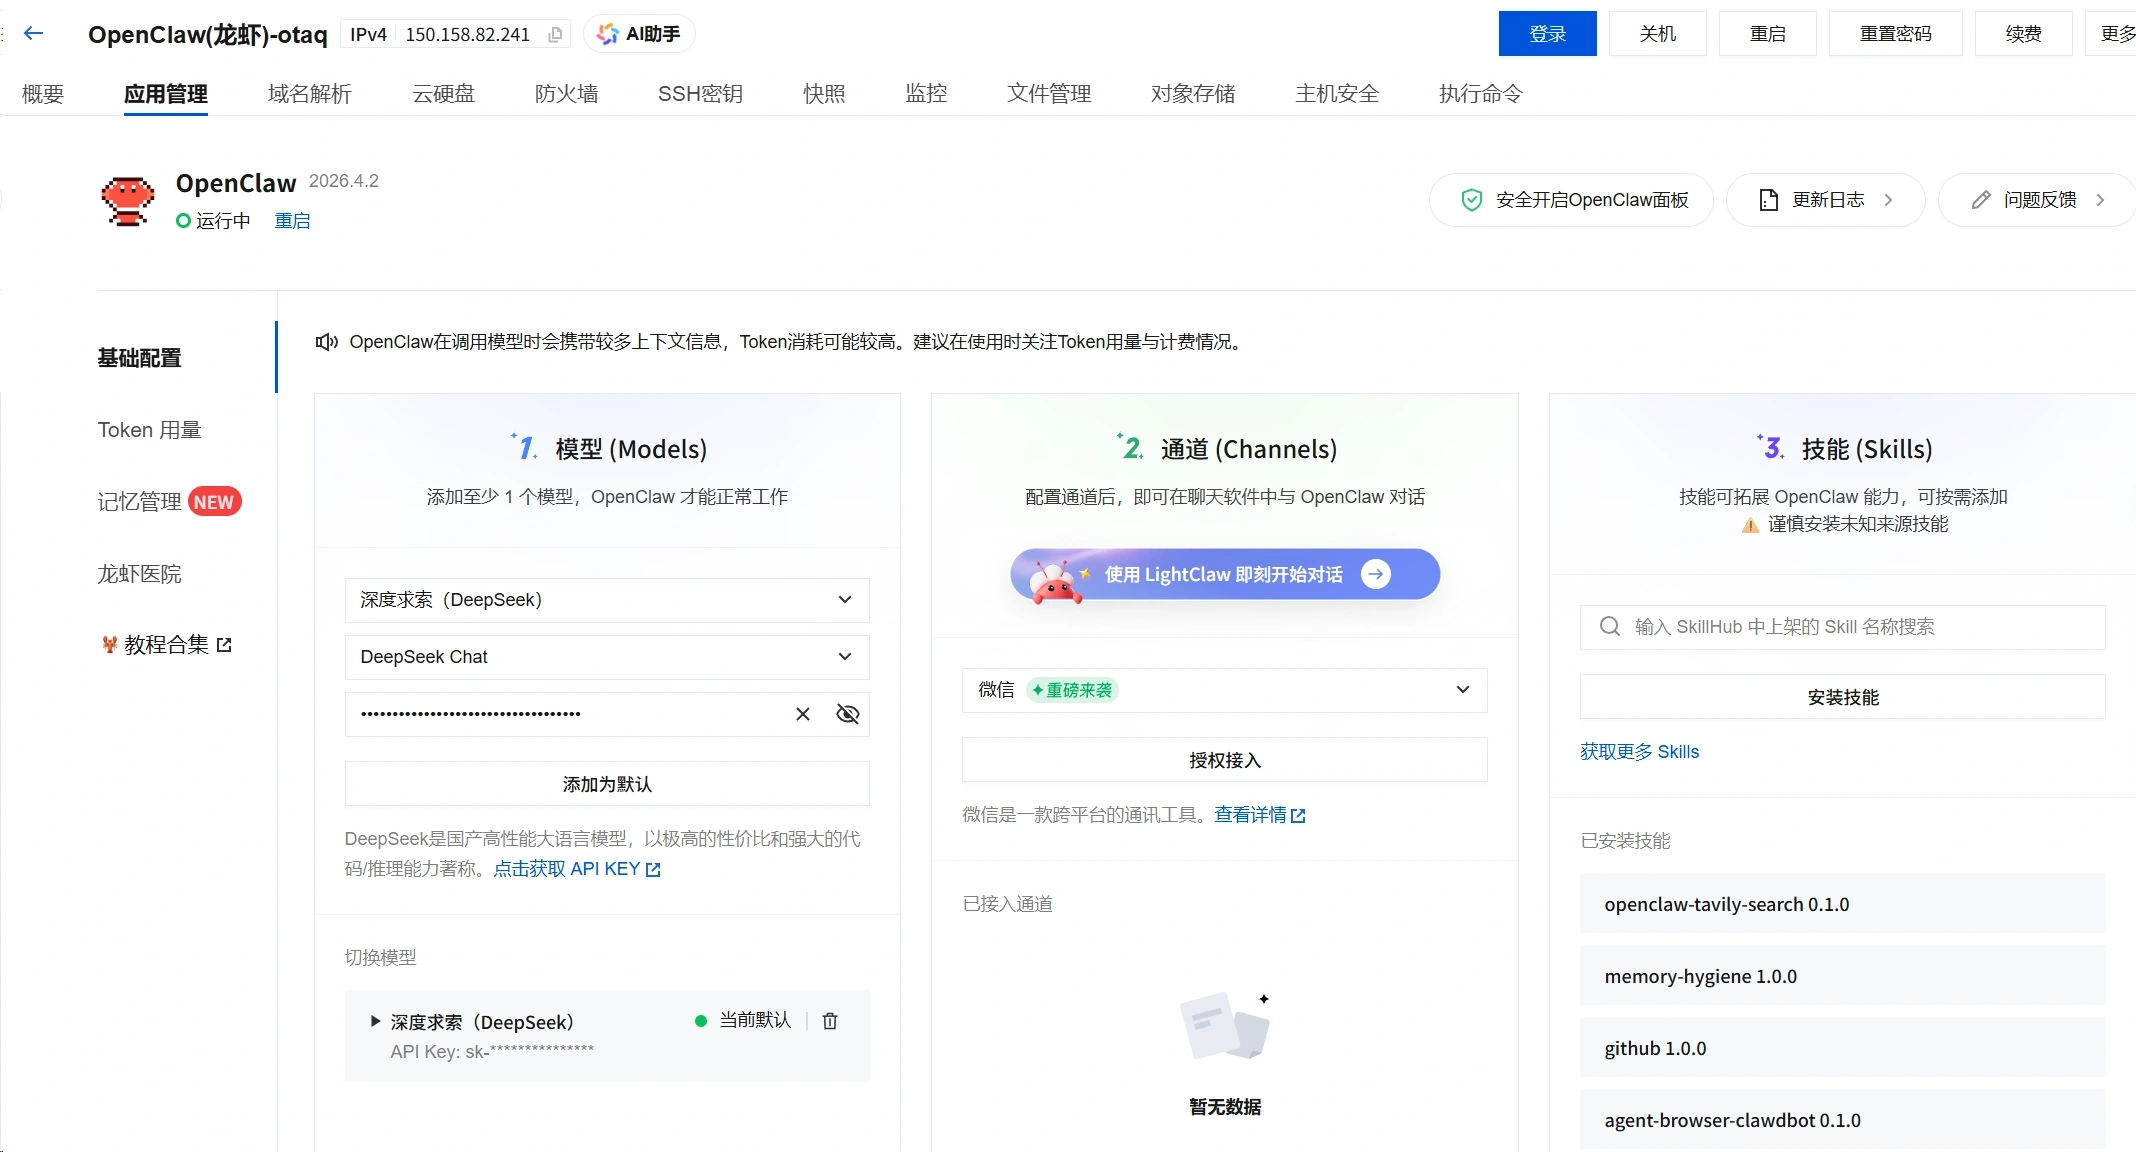Image resolution: width=2136 pixels, height=1152 pixels.
Task: Click the OpenClaw lobster logo
Action: tap(128, 201)
